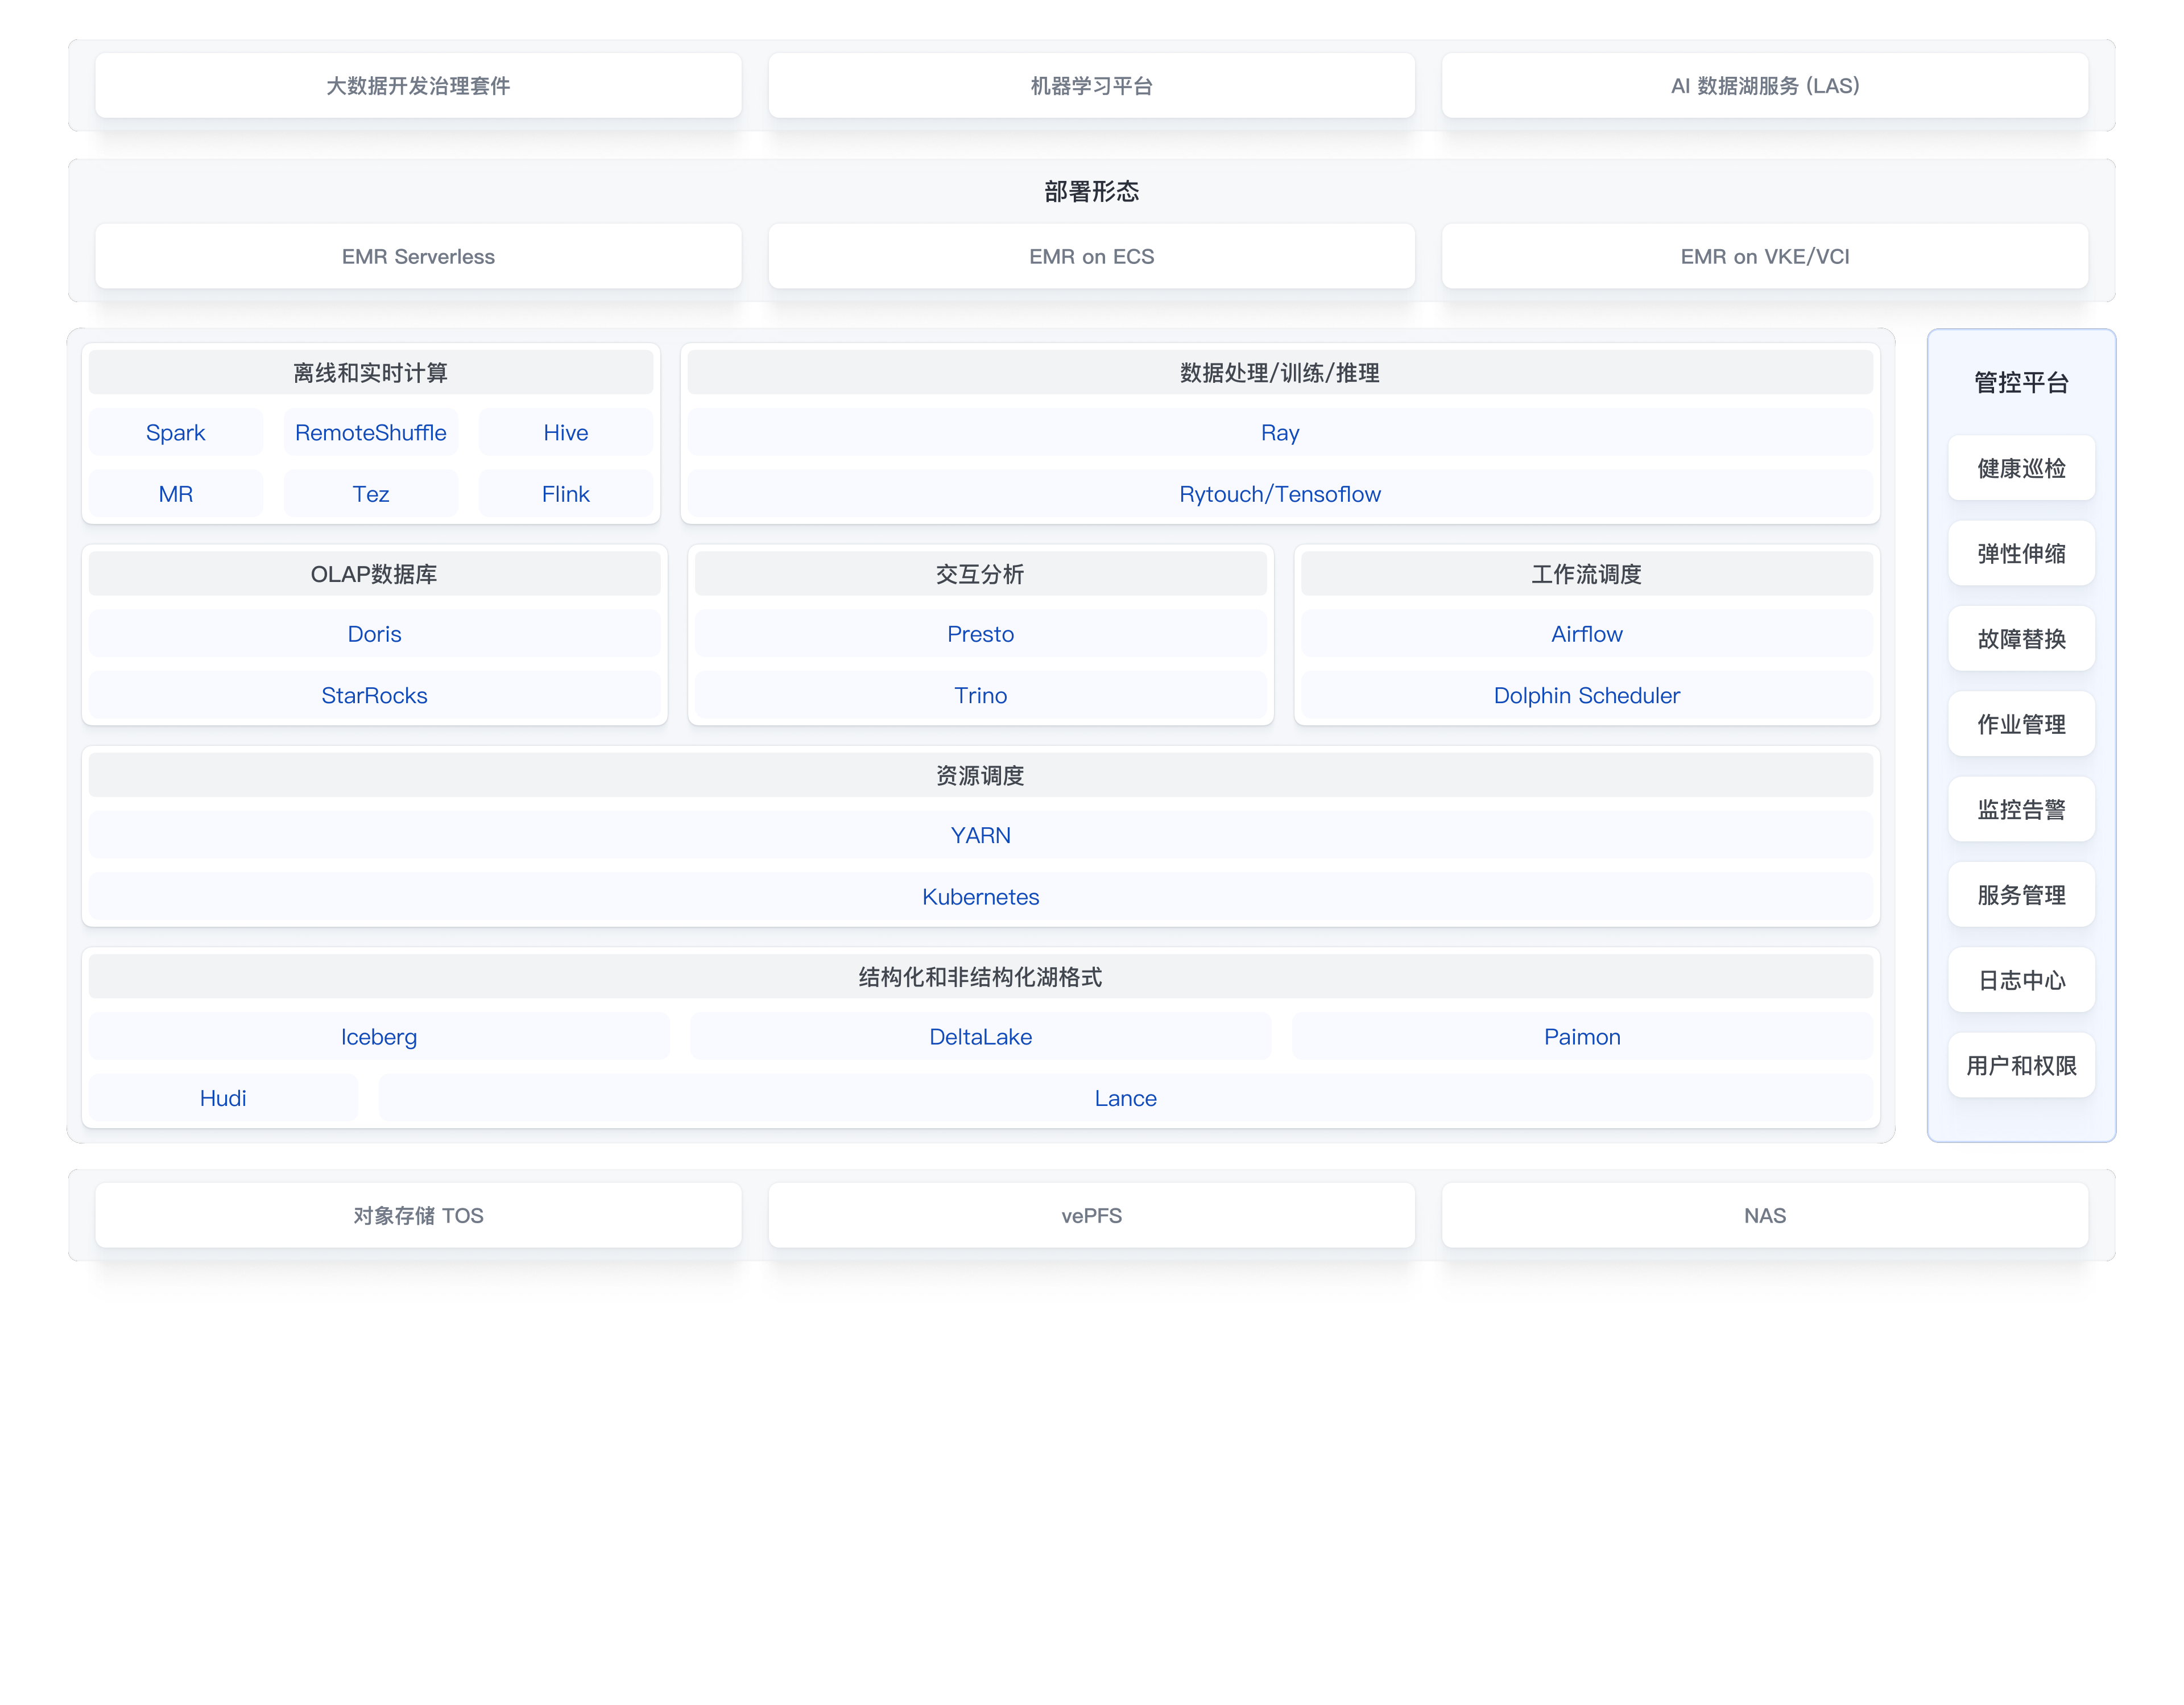
Task: Click the Spark component box
Action: [x=175, y=432]
